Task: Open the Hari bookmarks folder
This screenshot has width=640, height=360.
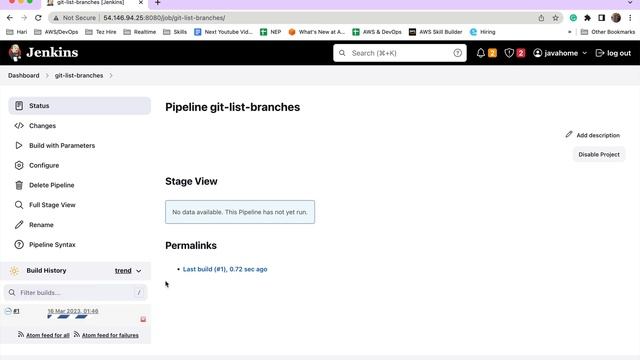Action: (17, 32)
